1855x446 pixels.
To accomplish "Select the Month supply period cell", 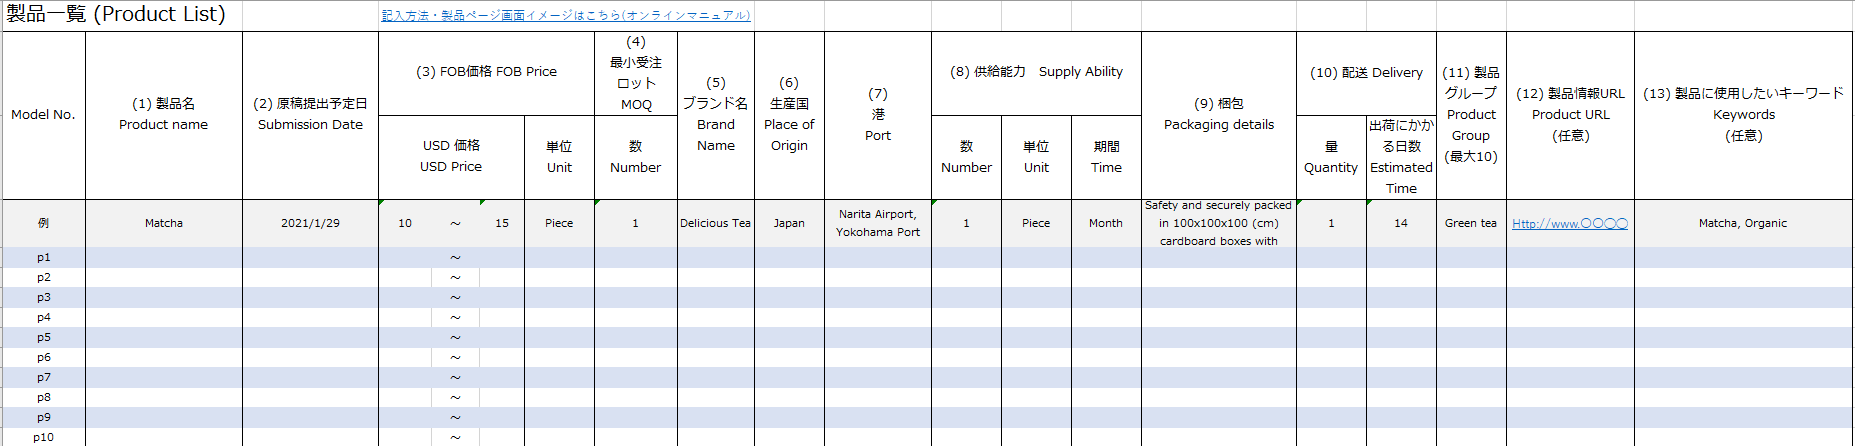I will point(1106,223).
